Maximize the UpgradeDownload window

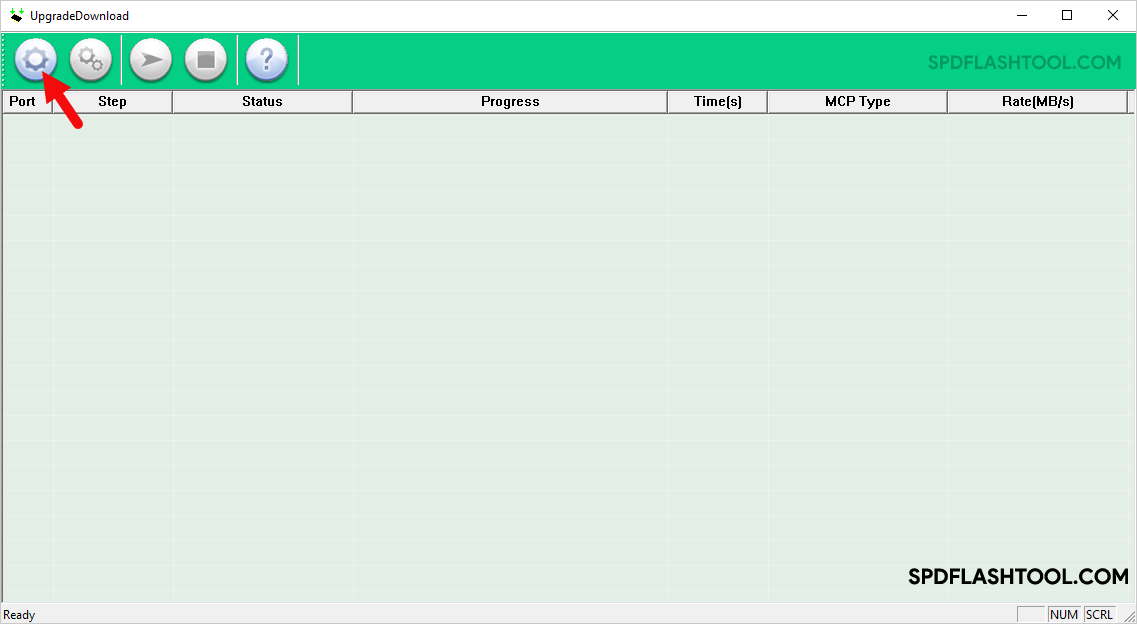[x=1067, y=15]
